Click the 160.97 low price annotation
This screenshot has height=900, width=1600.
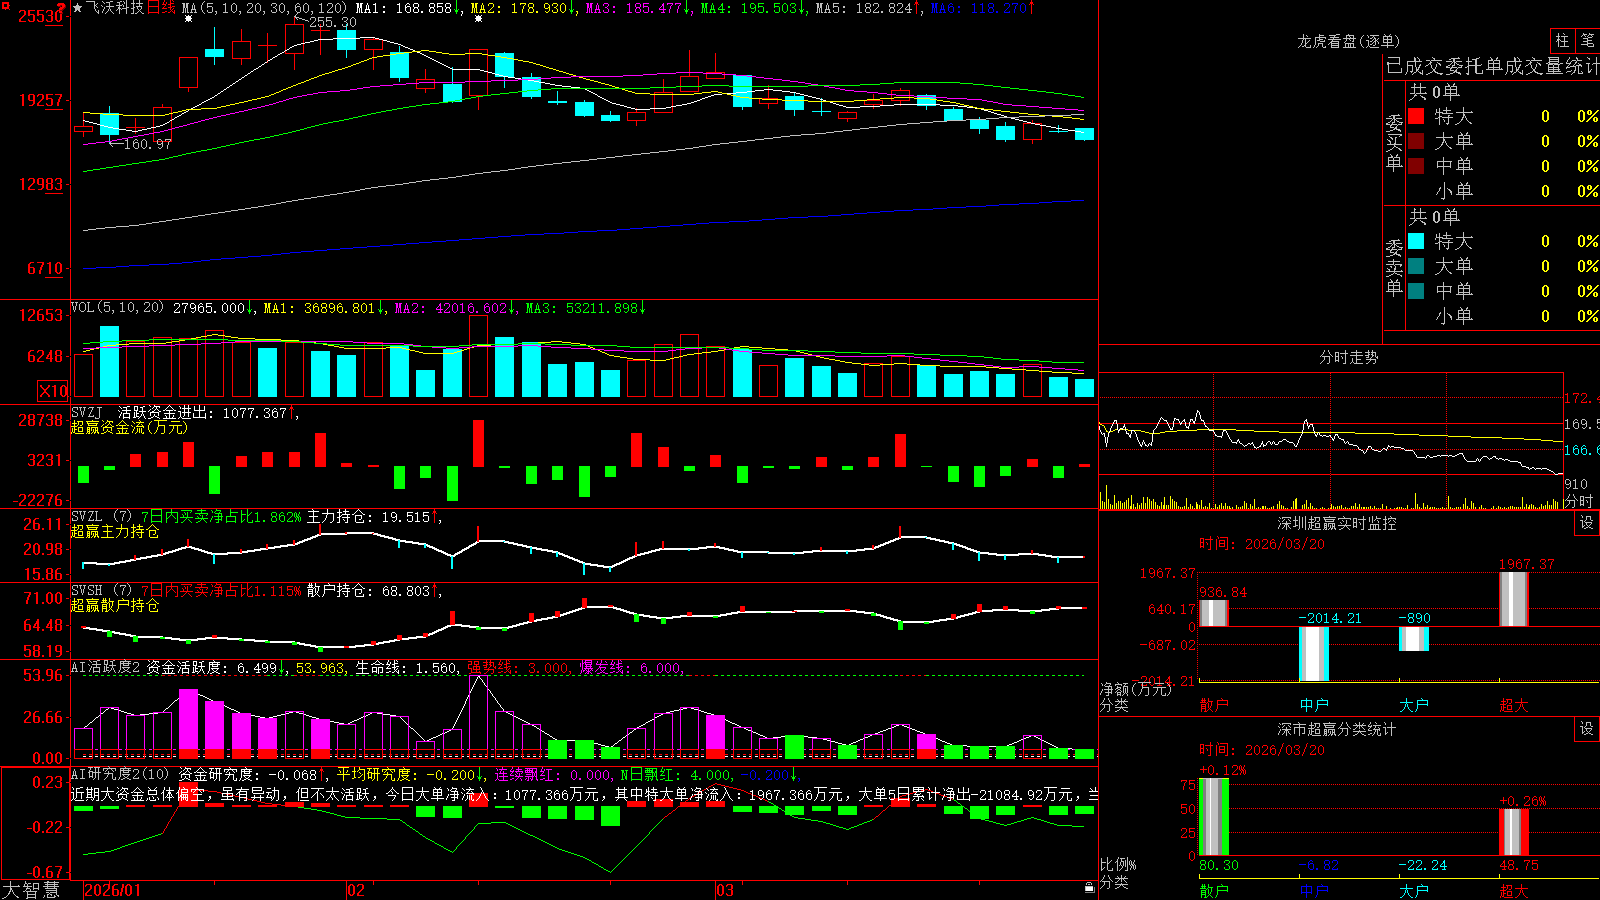[147, 144]
